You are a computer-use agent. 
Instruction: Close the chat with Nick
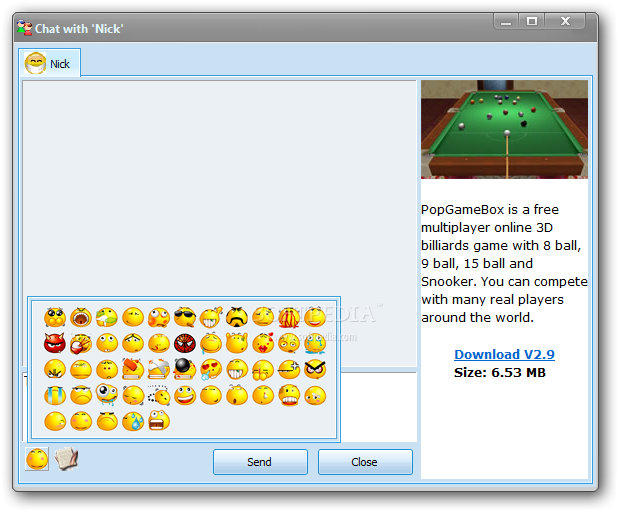click(x=365, y=462)
